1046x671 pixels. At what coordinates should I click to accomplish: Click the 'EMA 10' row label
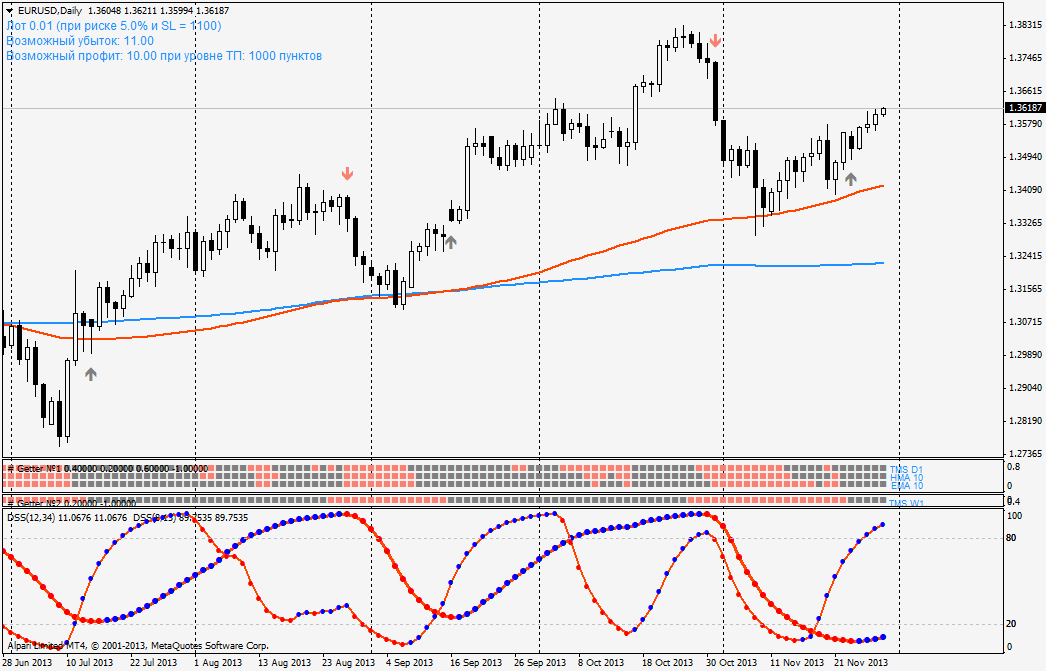(x=906, y=486)
